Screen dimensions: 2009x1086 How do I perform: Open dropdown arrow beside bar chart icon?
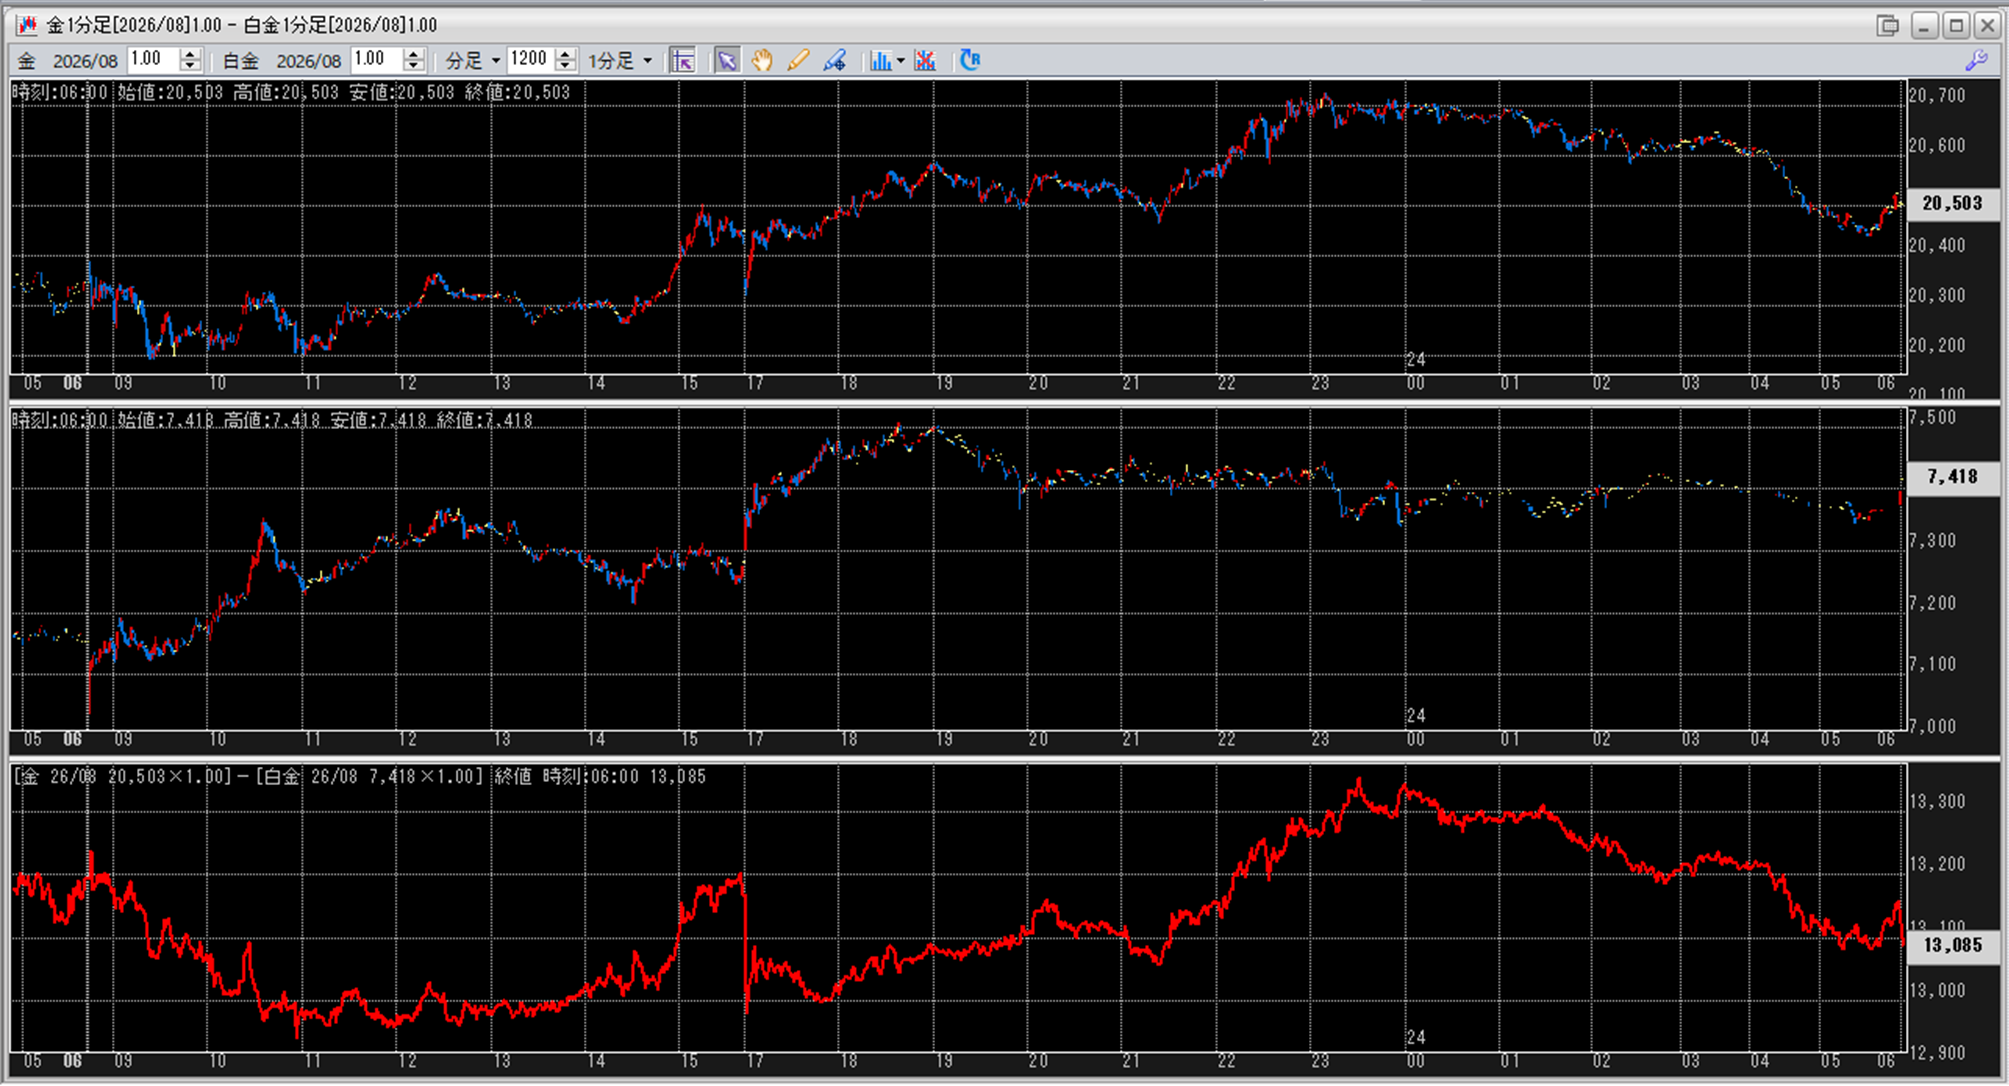tap(901, 61)
